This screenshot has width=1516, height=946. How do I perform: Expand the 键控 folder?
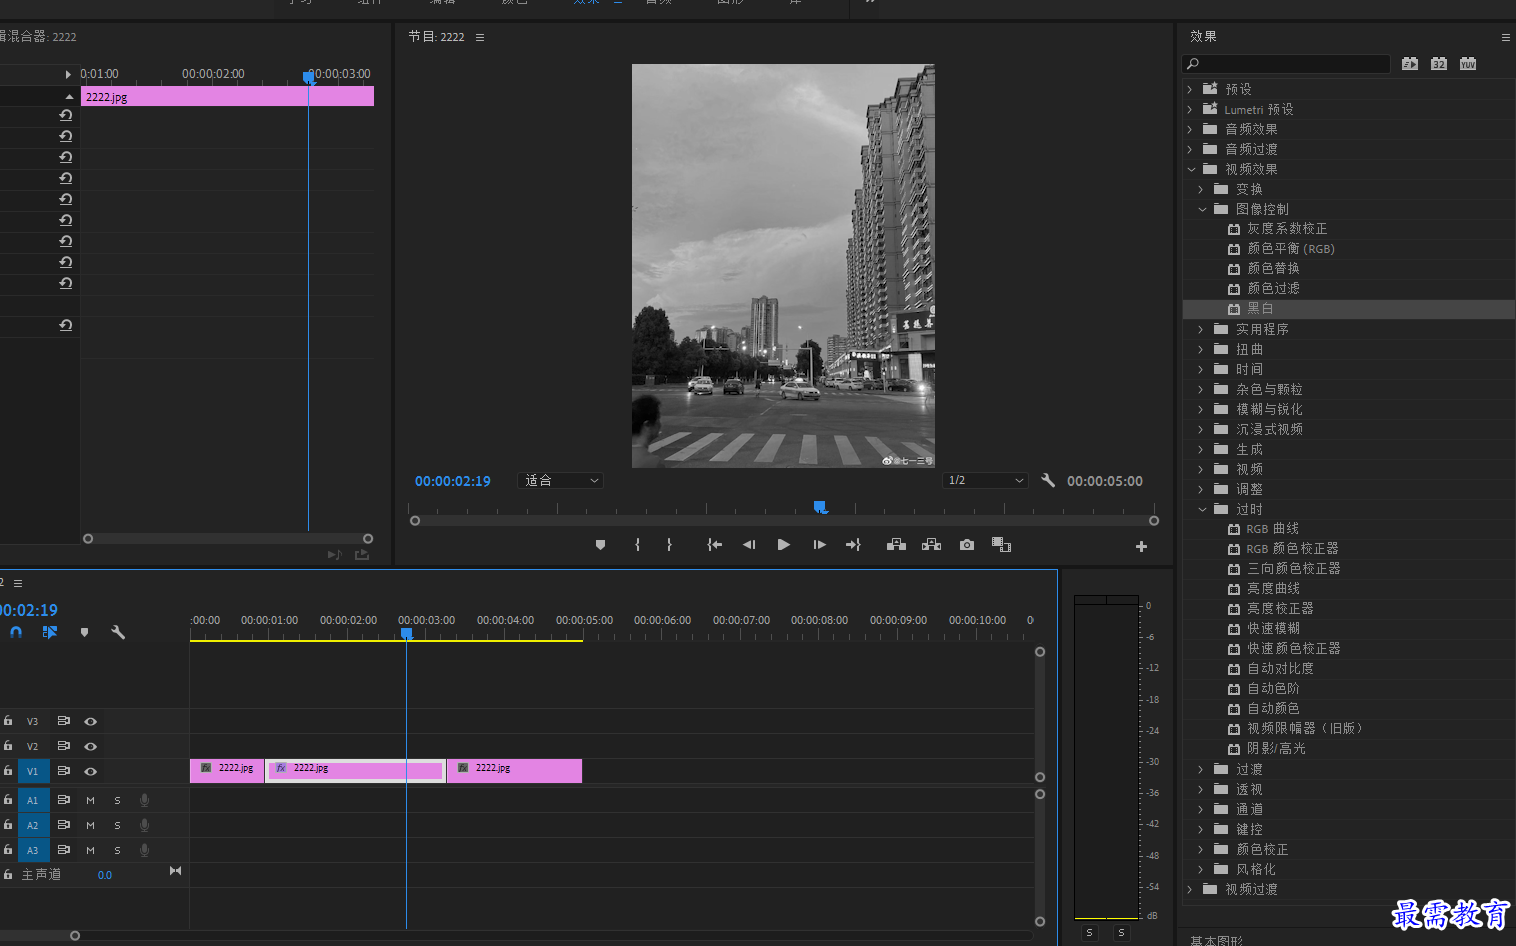click(1201, 829)
